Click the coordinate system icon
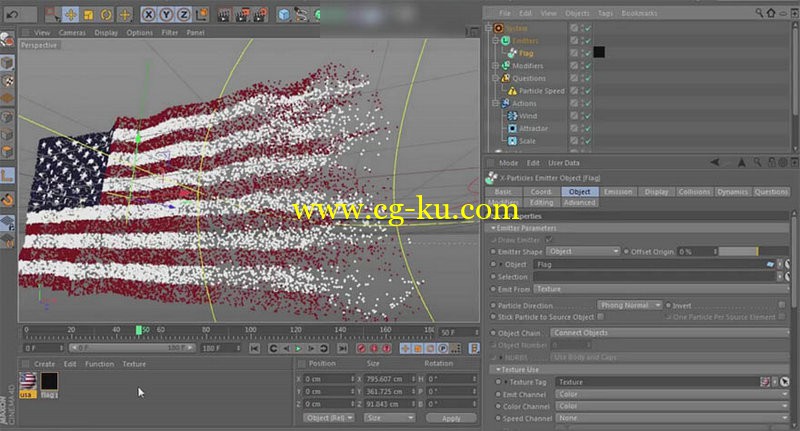800x431 pixels. point(202,15)
